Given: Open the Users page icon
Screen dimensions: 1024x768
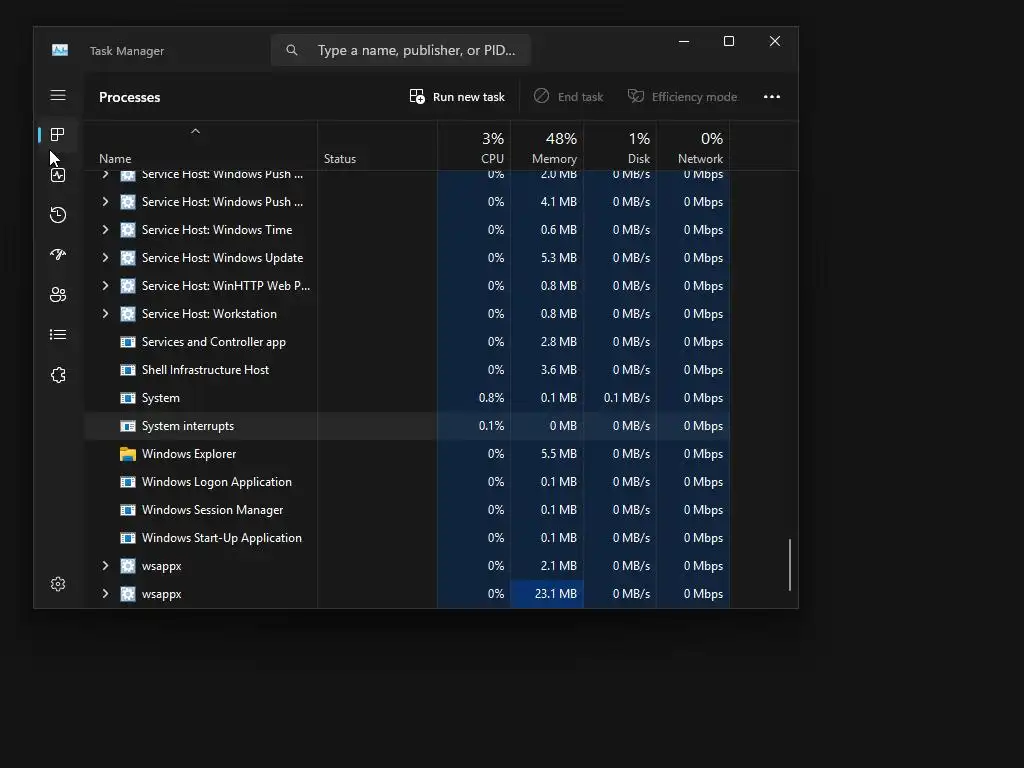Looking at the screenshot, I should tap(58, 295).
